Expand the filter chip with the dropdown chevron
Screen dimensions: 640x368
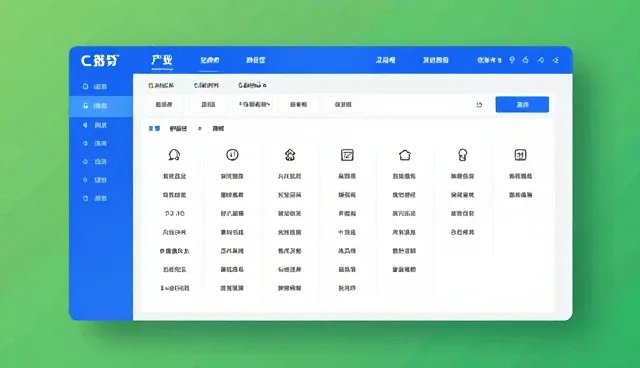[254, 104]
